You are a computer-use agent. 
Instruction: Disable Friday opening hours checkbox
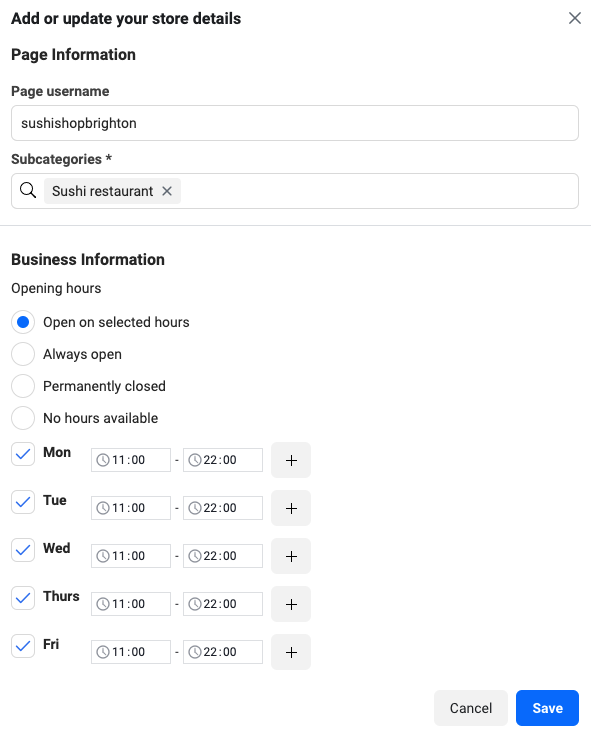pos(23,646)
